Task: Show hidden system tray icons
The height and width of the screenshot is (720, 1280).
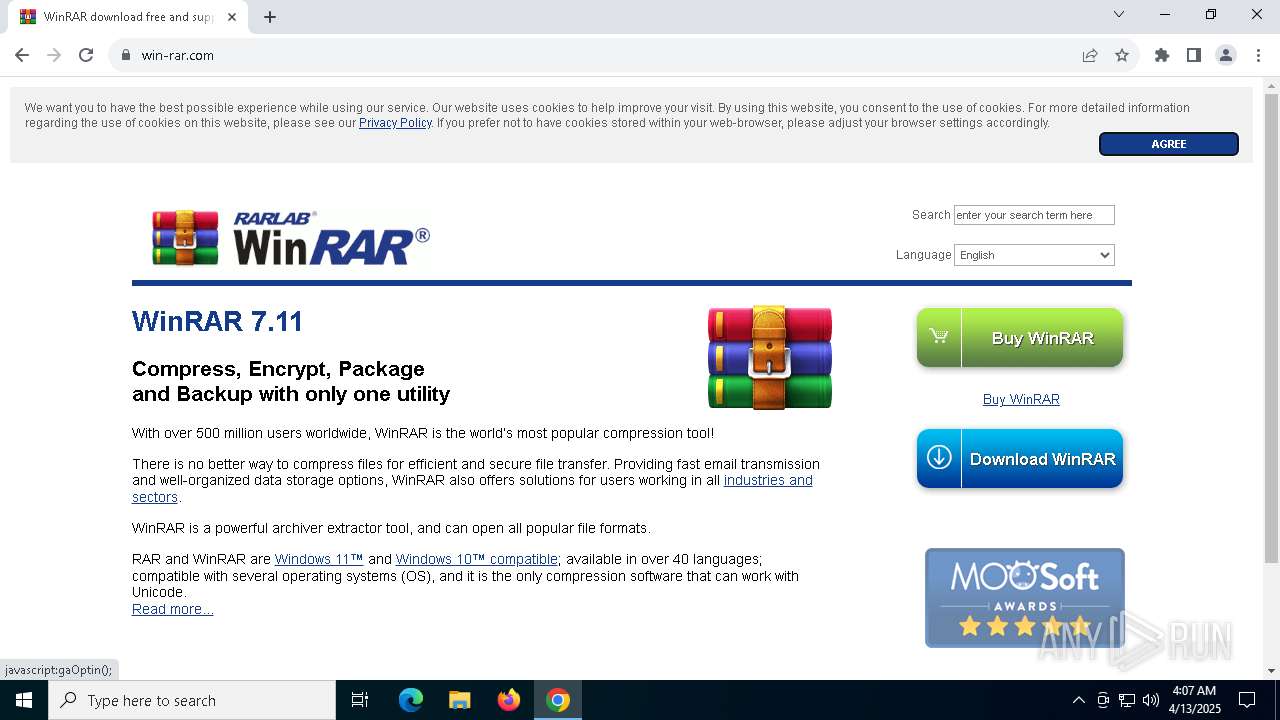Action: (x=1078, y=700)
